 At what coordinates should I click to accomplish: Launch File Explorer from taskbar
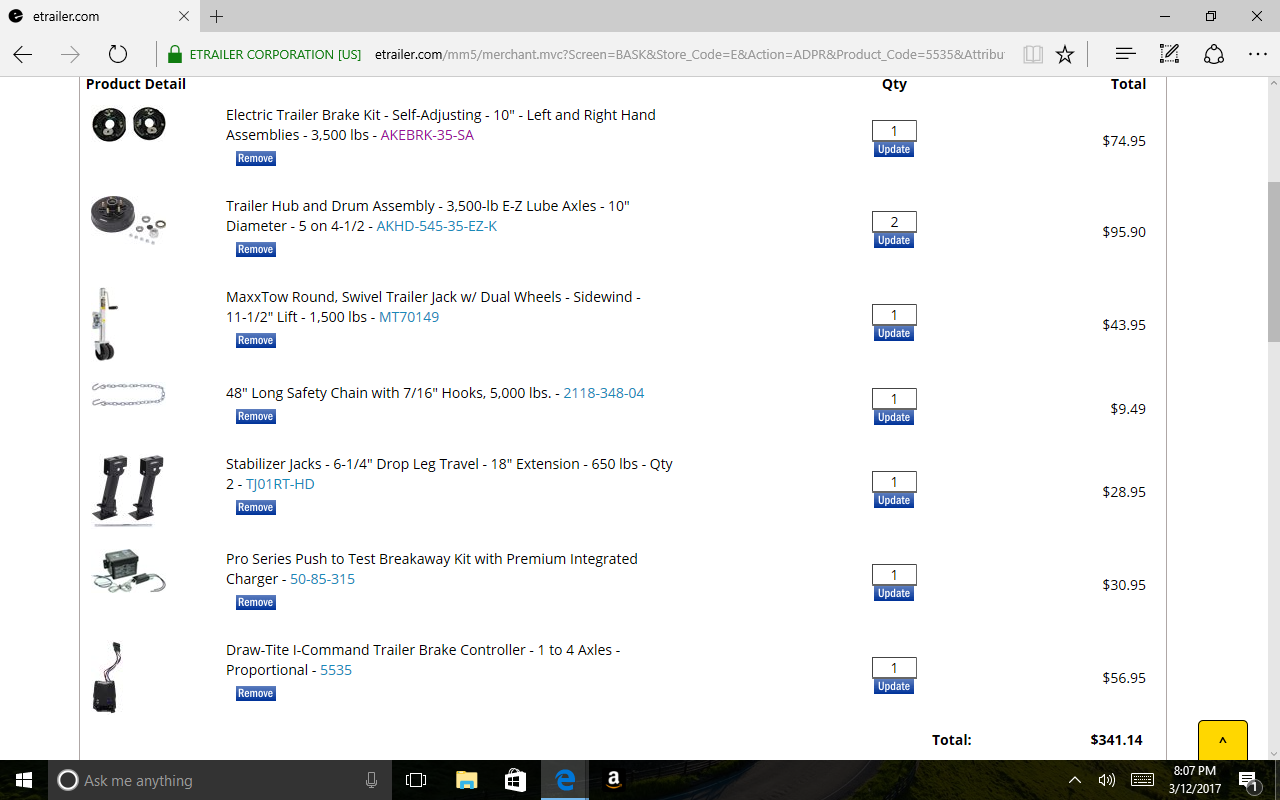point(466,780)
